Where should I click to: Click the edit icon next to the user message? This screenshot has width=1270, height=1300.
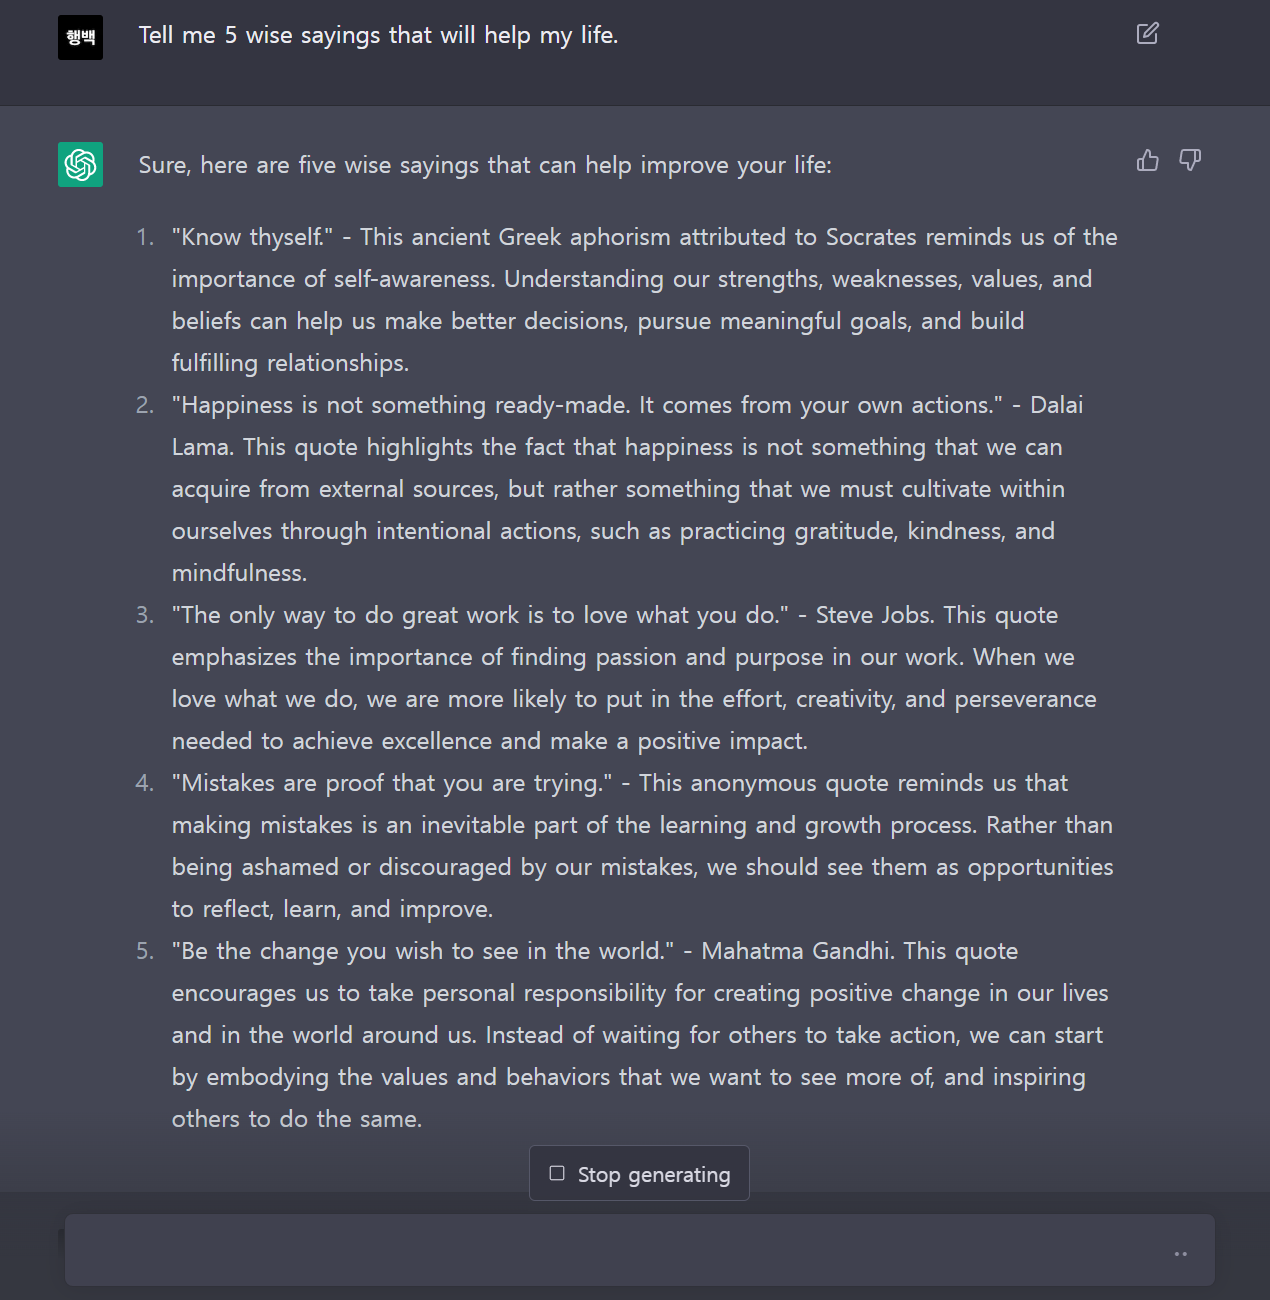click(1146, 33)
